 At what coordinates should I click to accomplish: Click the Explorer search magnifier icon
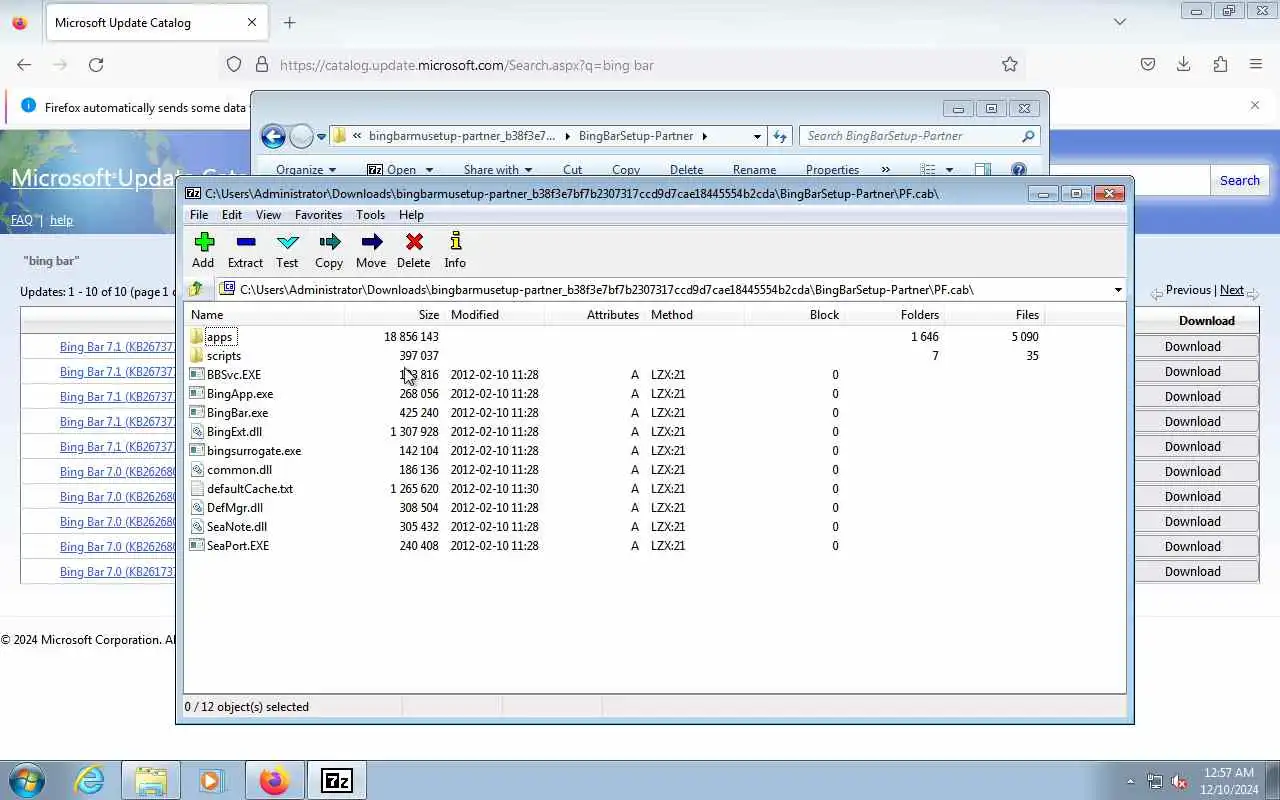(x=1028, y=136)
